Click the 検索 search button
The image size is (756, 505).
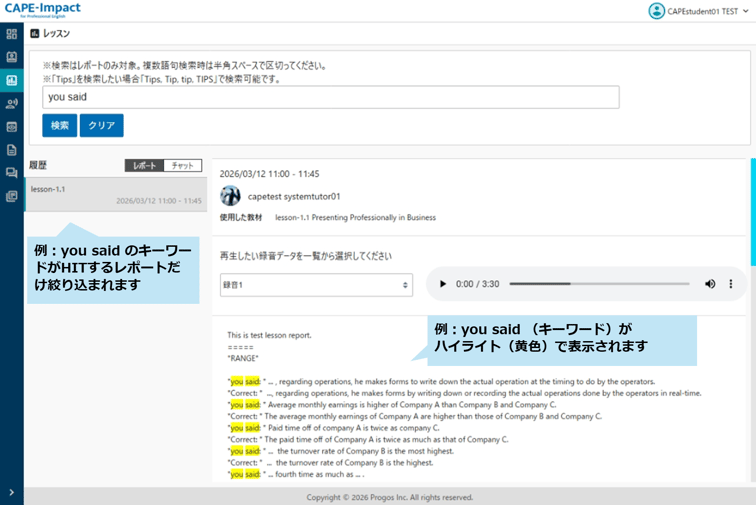59,125
